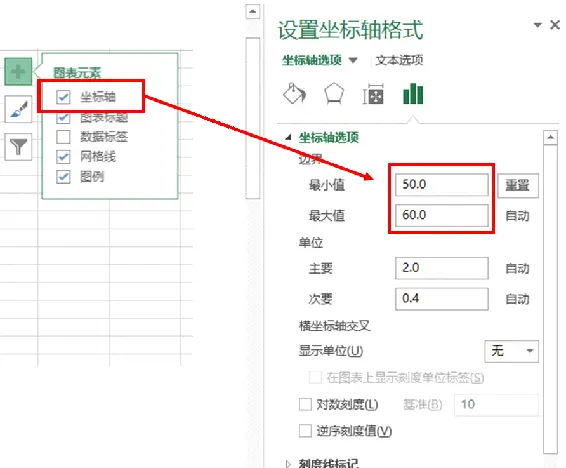This screenshot has height=468, width=566.
Task: Toggle the 坐标轴 checkbox
Action: [x=63, y=97]
